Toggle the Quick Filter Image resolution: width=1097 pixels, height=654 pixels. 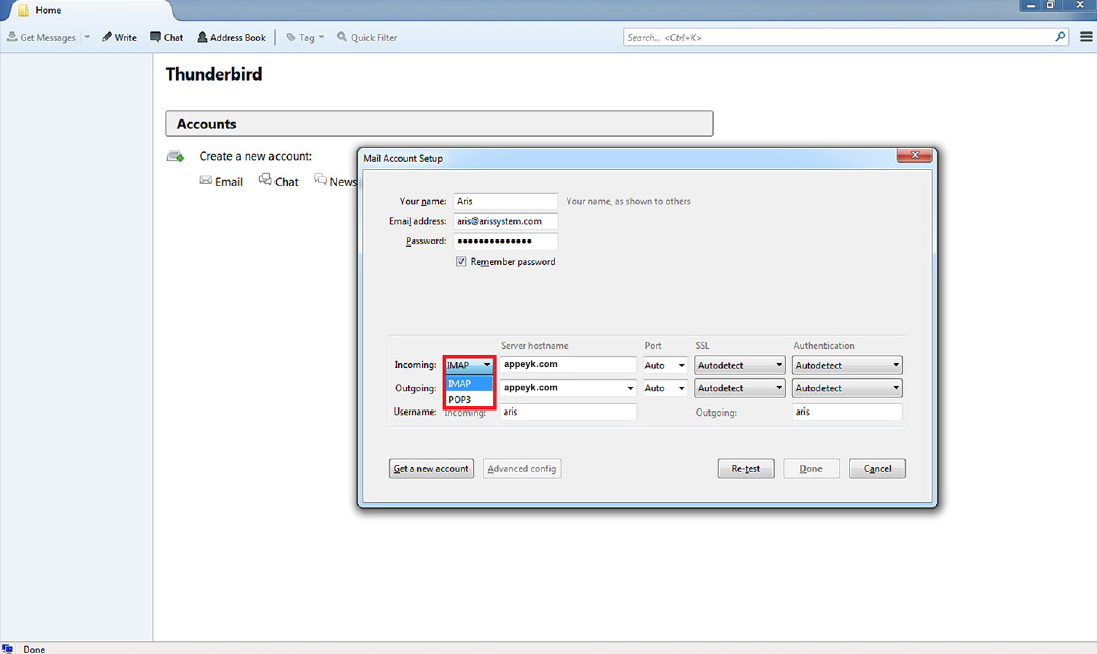[367, 37]
